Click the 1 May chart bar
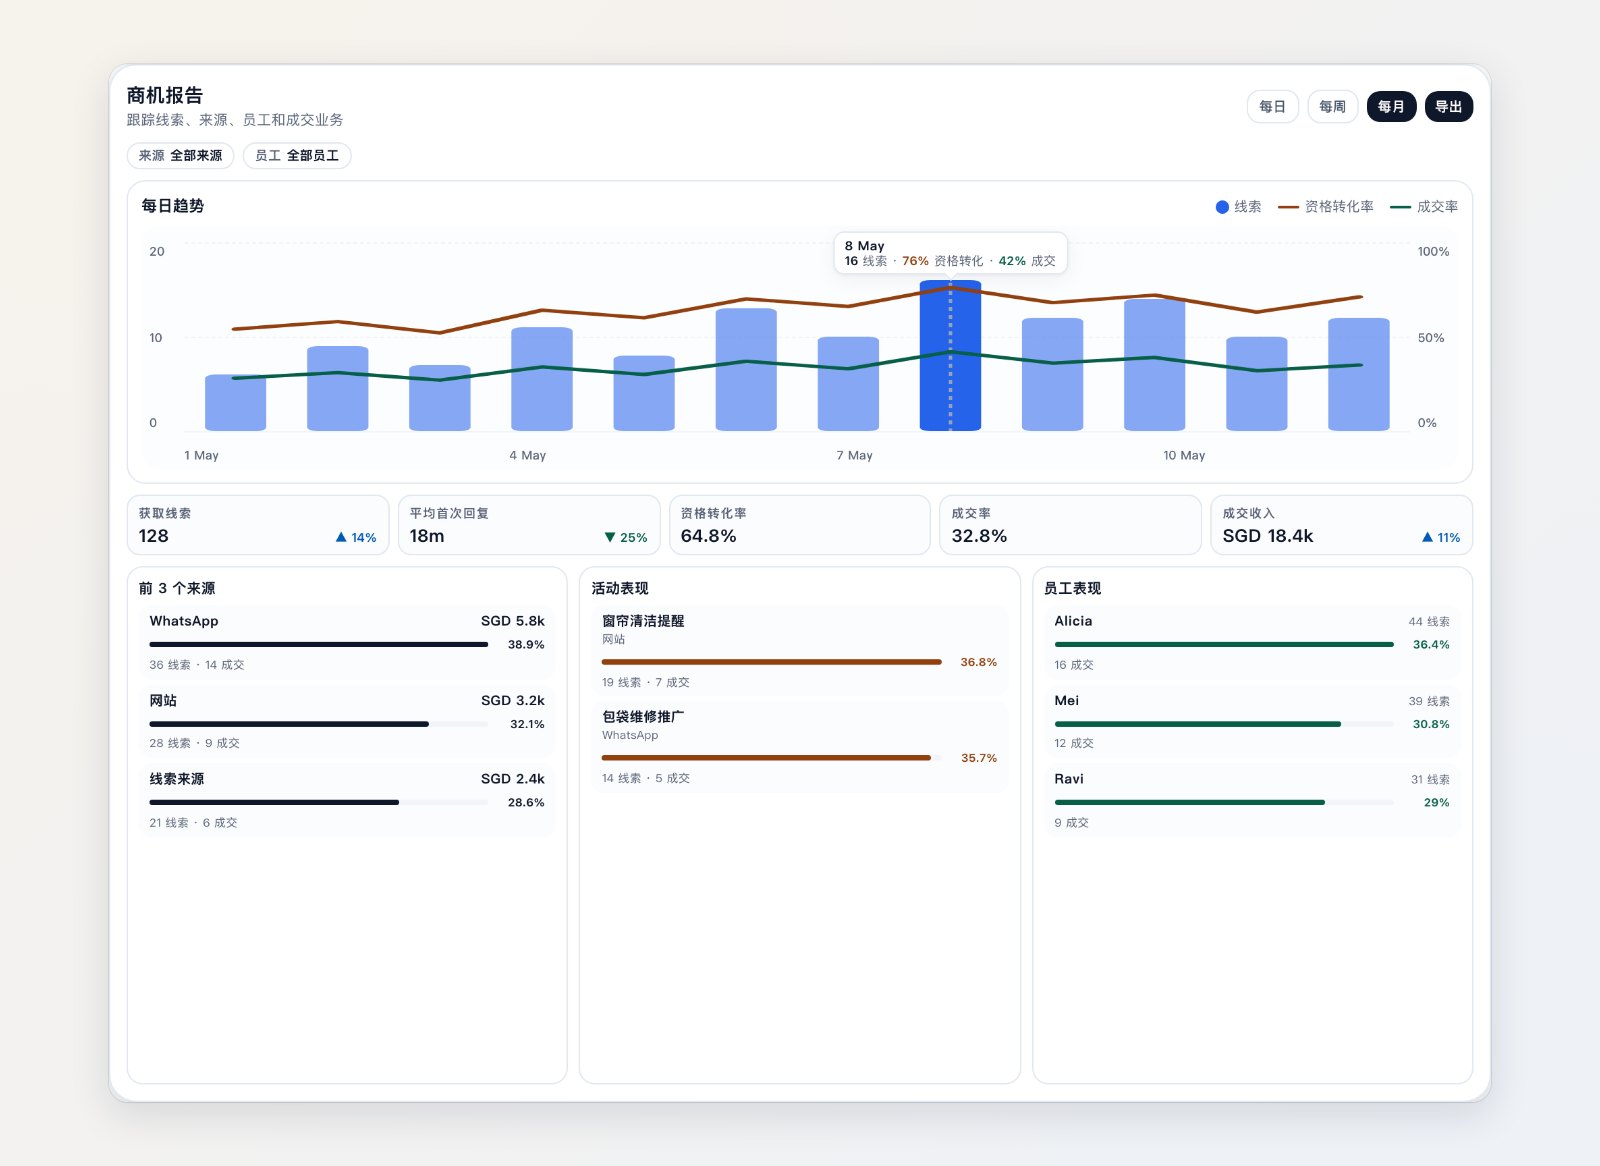This screenshot has height=1166, width=1600. point(235,403)
